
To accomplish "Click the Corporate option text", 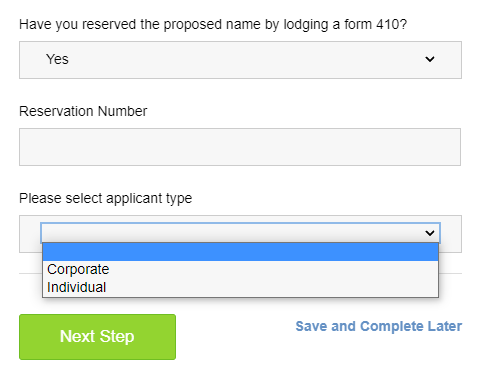I will [78, 269].
